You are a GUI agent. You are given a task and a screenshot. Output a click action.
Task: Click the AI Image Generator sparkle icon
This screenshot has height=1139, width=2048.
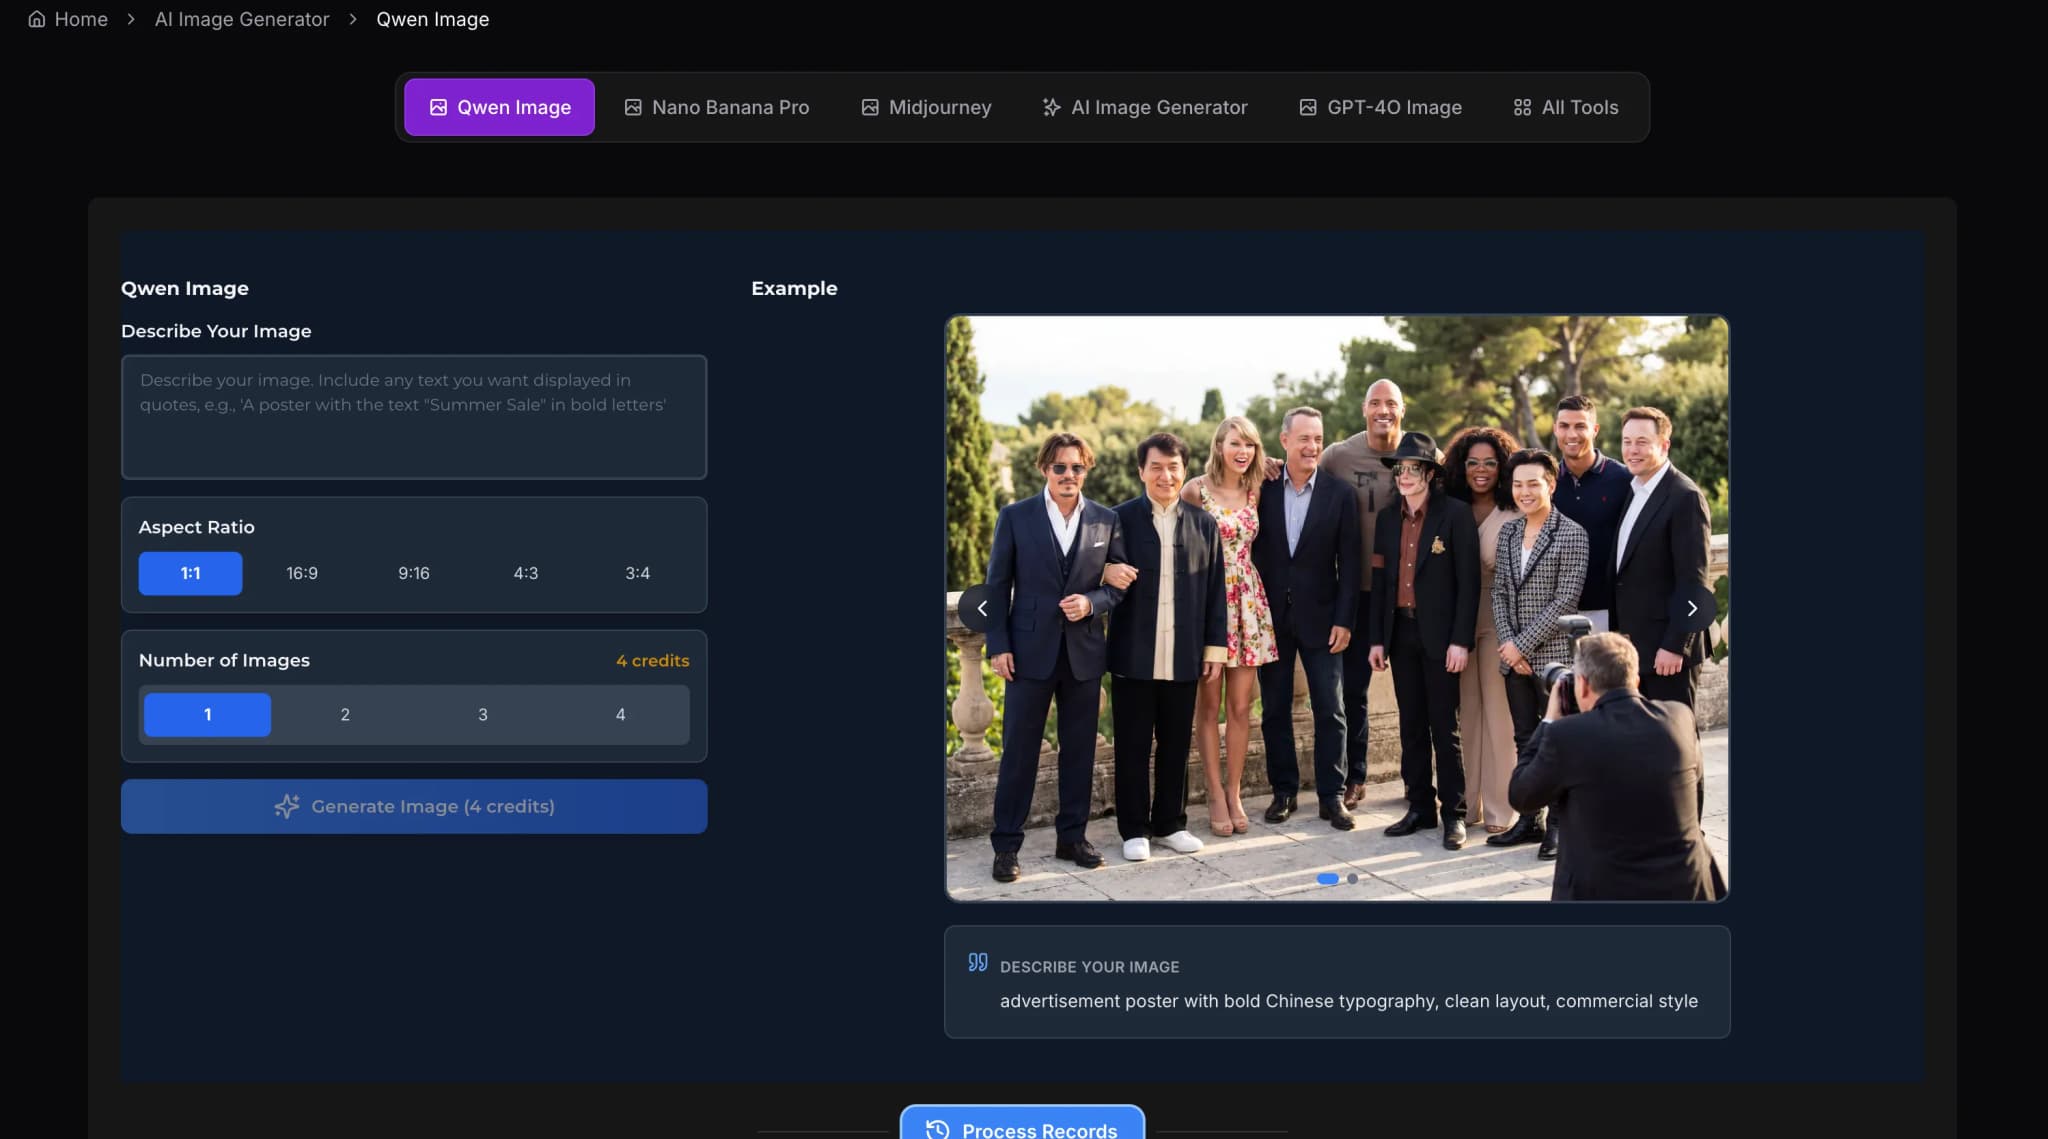coord(1051,107)
